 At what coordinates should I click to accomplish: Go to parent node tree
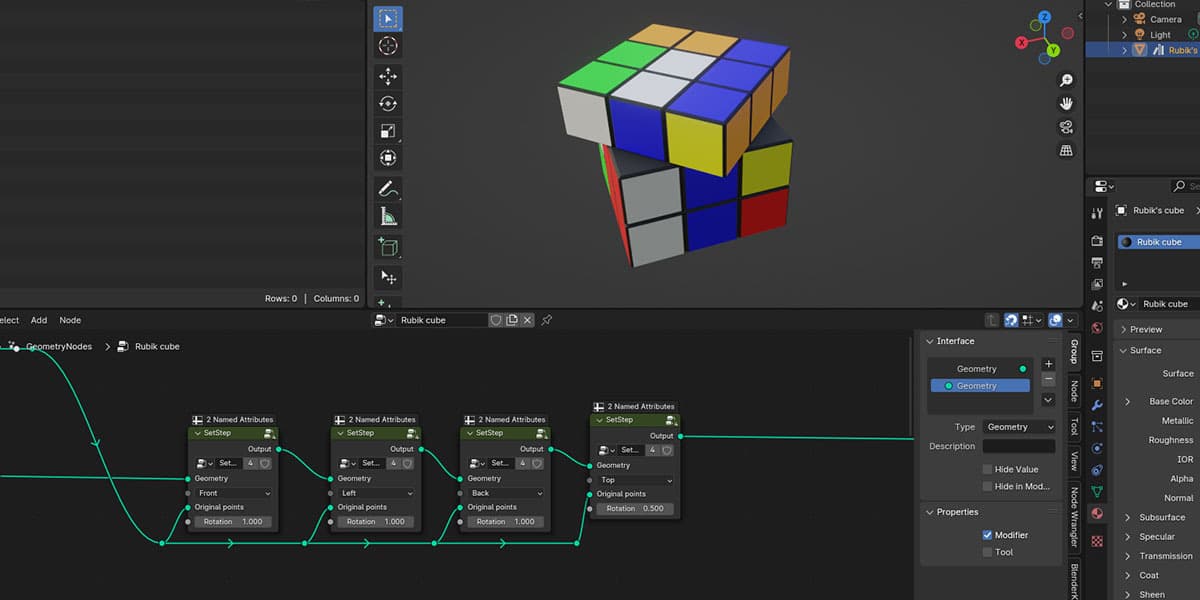coord(991,320)
